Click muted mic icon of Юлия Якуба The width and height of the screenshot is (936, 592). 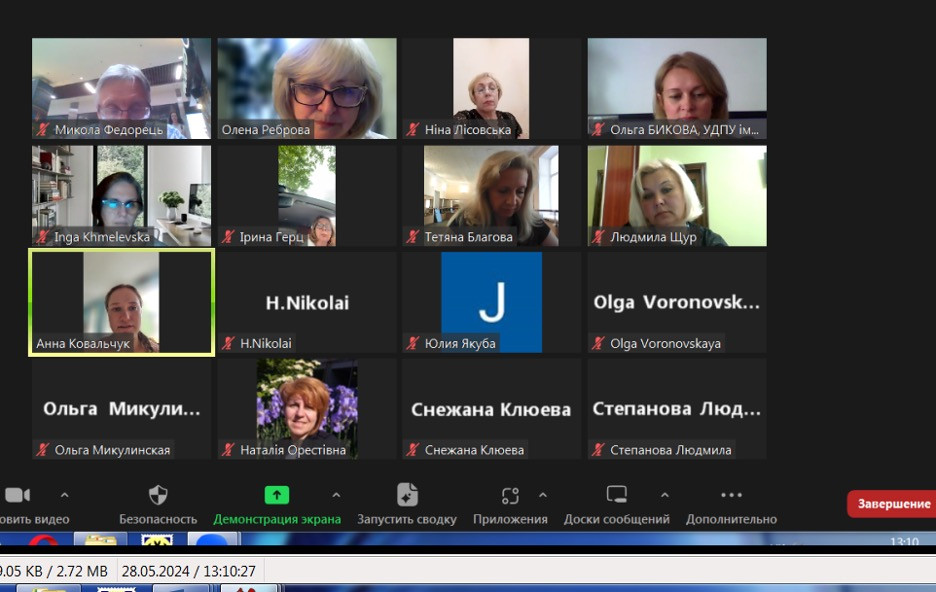point(412,343)
